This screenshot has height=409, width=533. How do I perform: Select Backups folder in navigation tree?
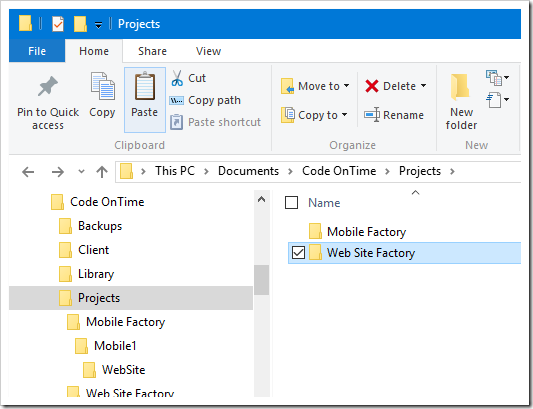100,226
